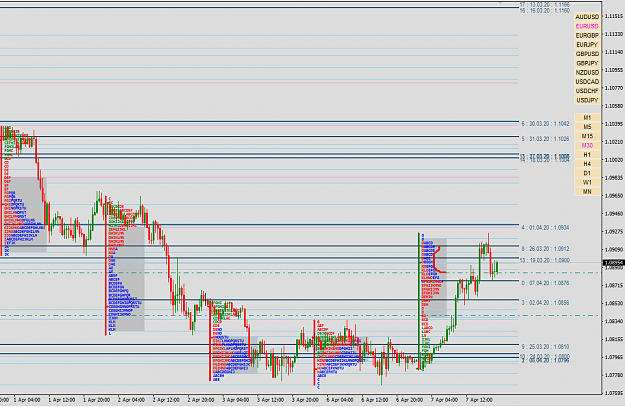
Task: Change timeframe to H1
Action: click(587, 155)
